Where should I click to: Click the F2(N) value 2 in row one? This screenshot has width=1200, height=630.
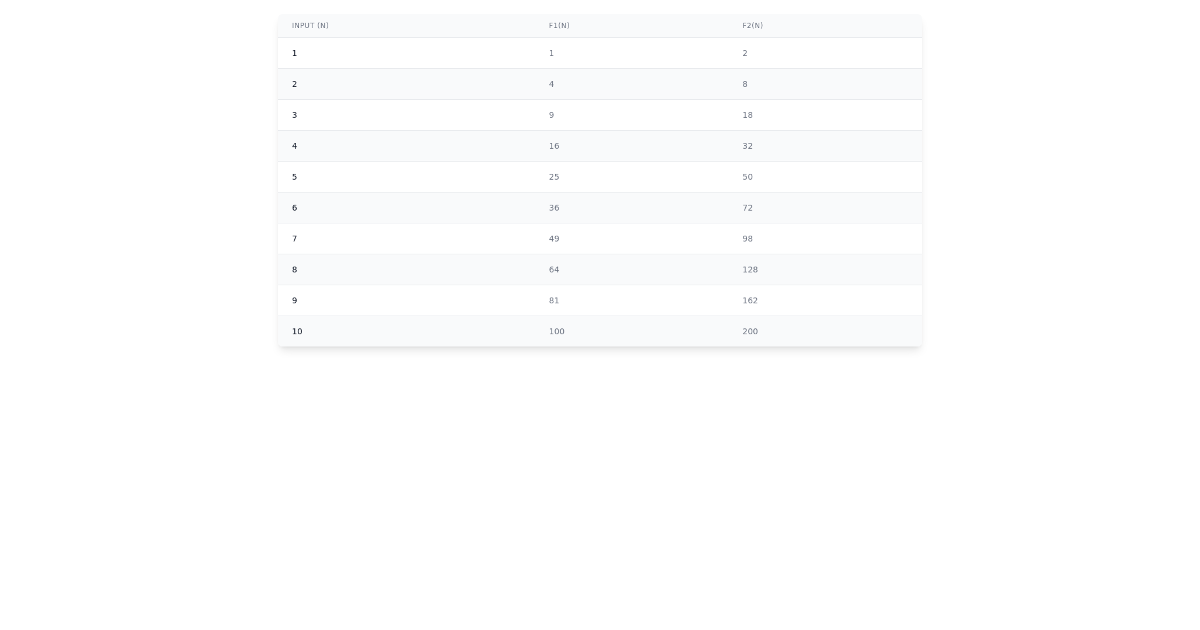tap(744, 53)
